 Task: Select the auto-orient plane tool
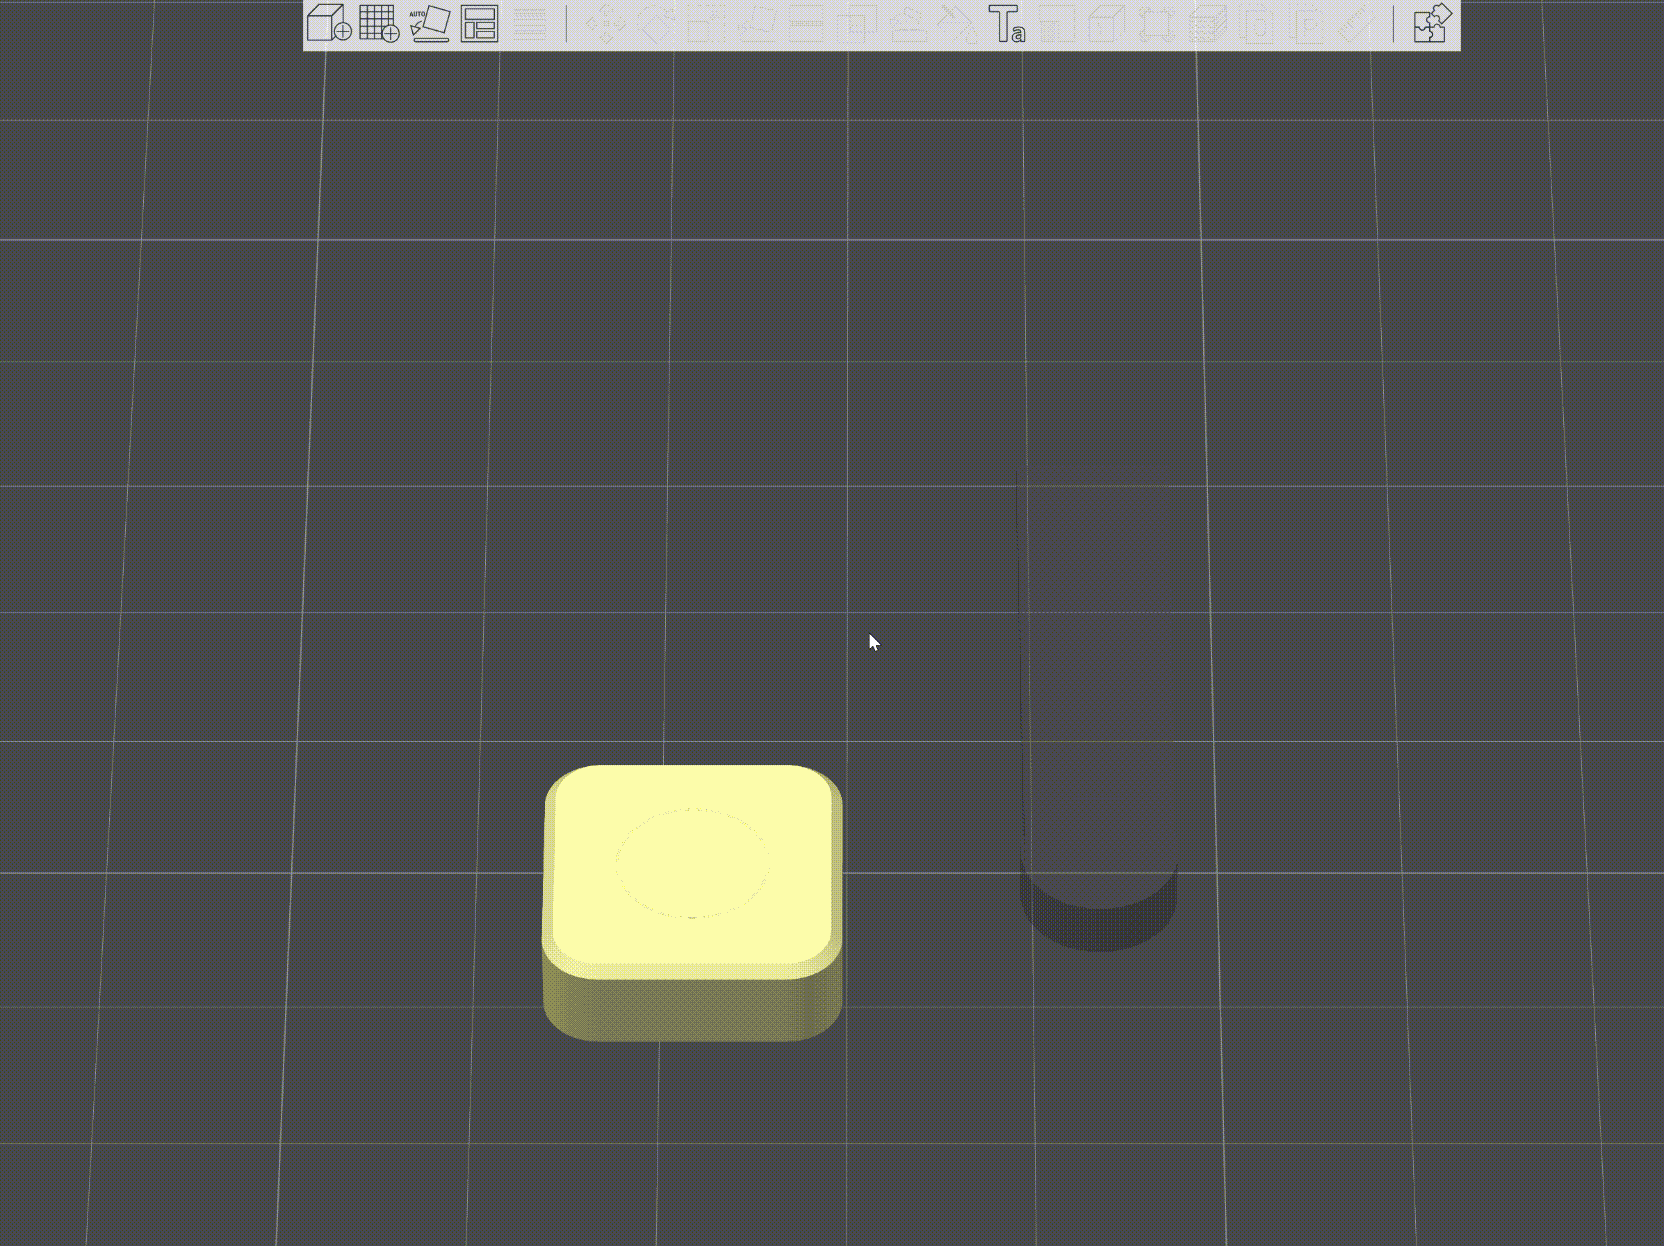coord(429,23)
